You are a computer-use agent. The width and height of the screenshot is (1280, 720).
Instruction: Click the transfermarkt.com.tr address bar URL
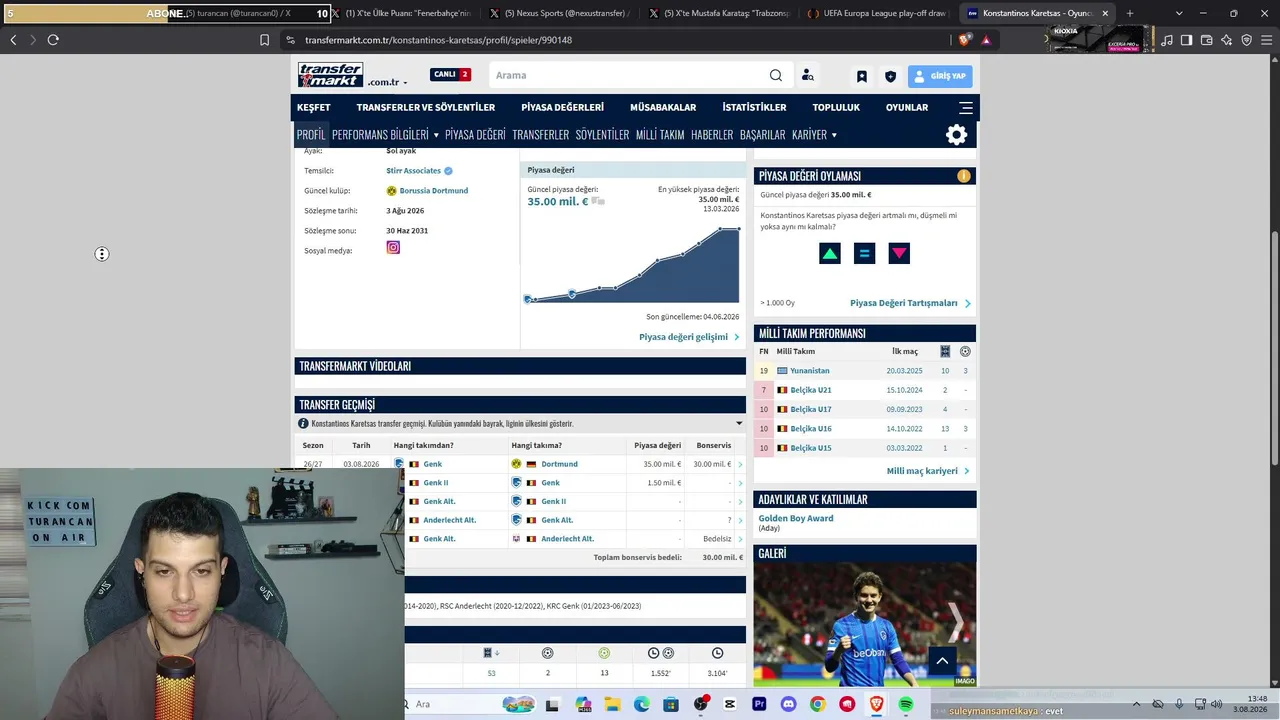coord(438,40)
